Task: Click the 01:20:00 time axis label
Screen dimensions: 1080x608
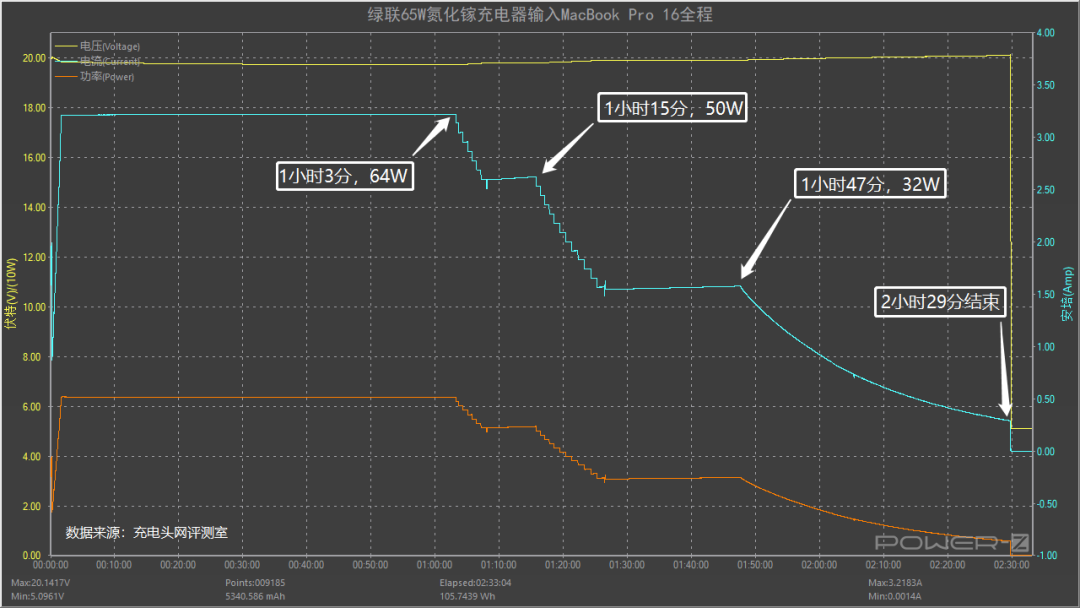Action: click(563, 565)
